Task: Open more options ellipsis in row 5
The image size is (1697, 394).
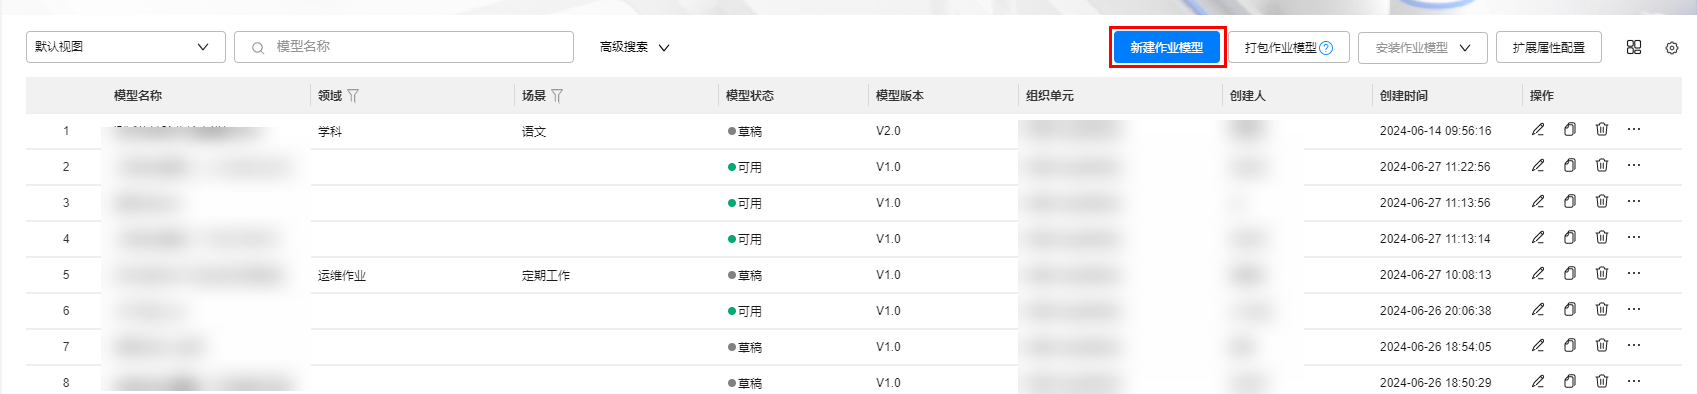Action: (x=1634, y=273)
